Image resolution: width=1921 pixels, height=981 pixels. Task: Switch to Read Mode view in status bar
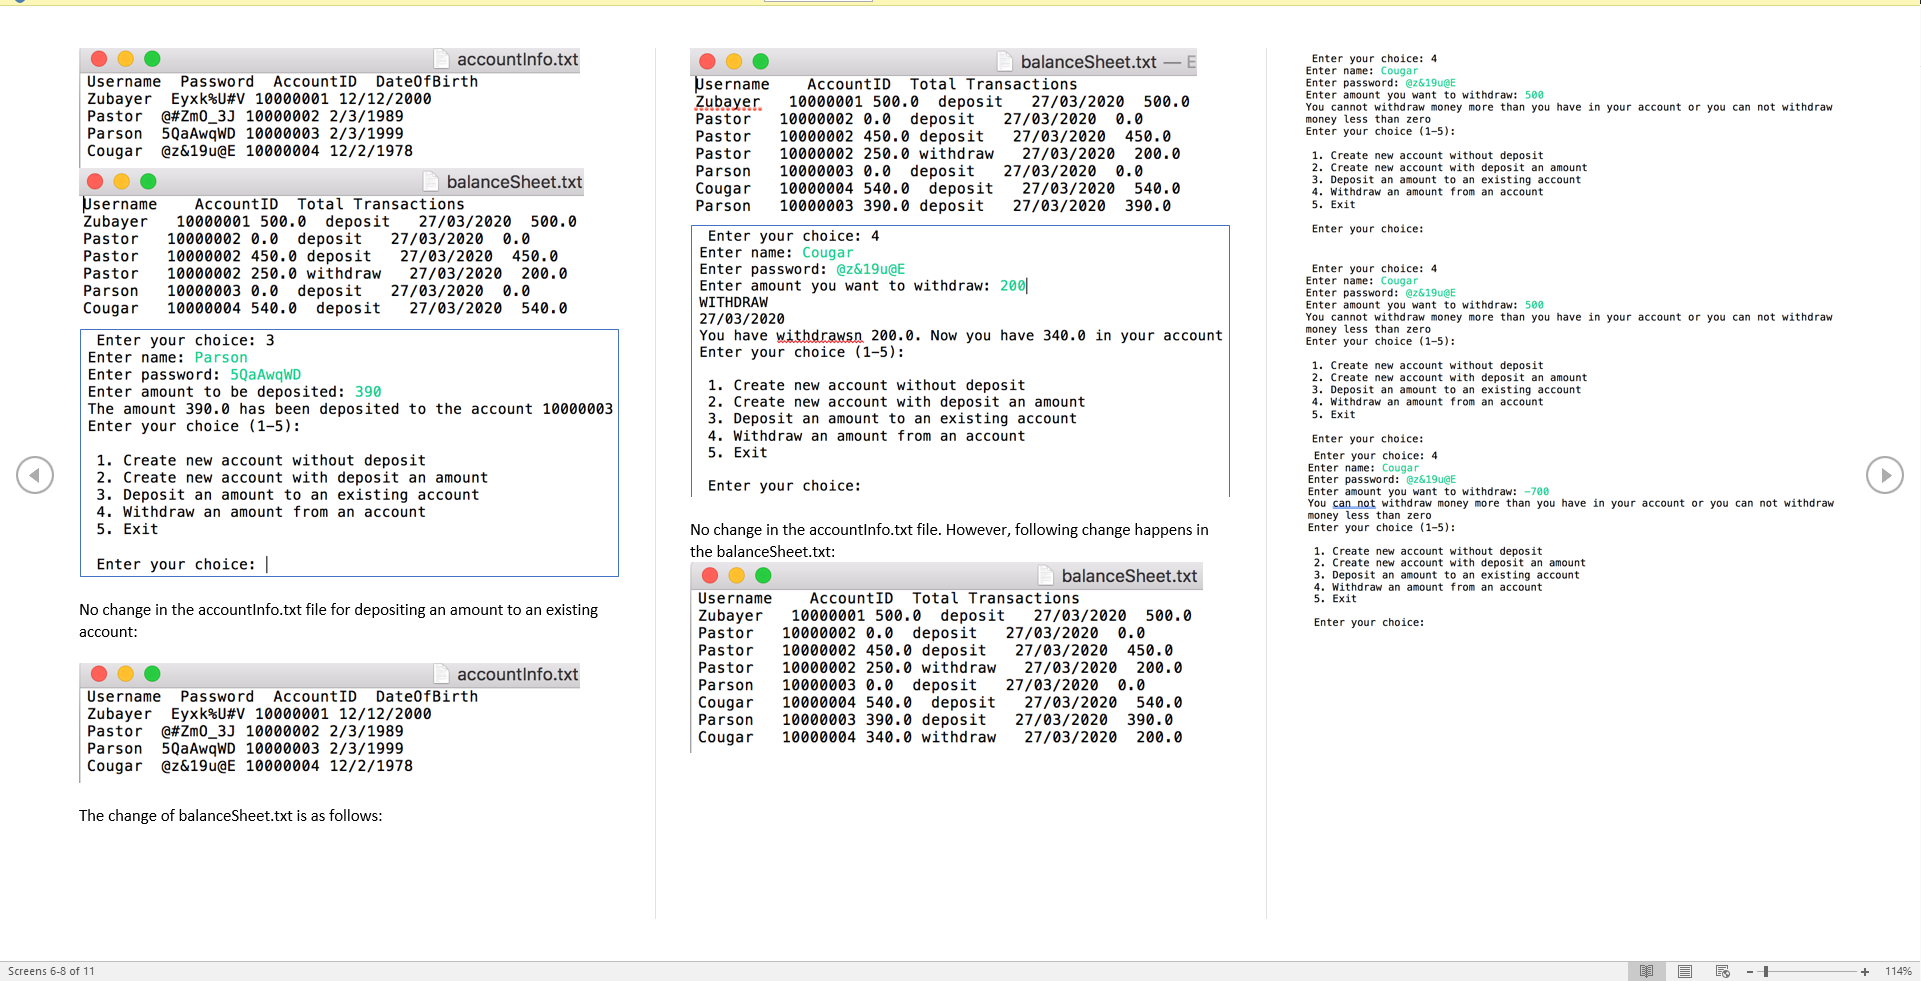[1646, 971]
